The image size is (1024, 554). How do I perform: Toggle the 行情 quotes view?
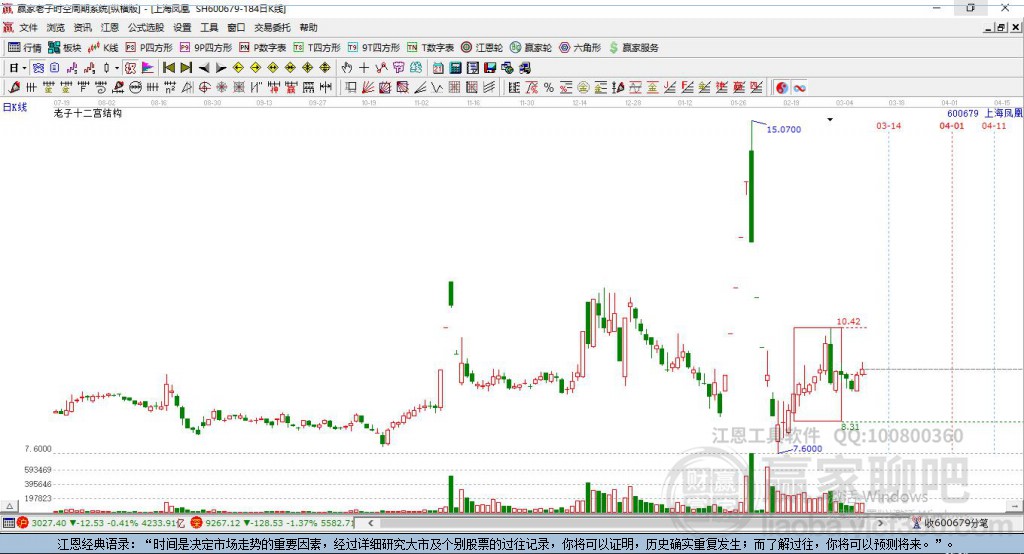25,48
